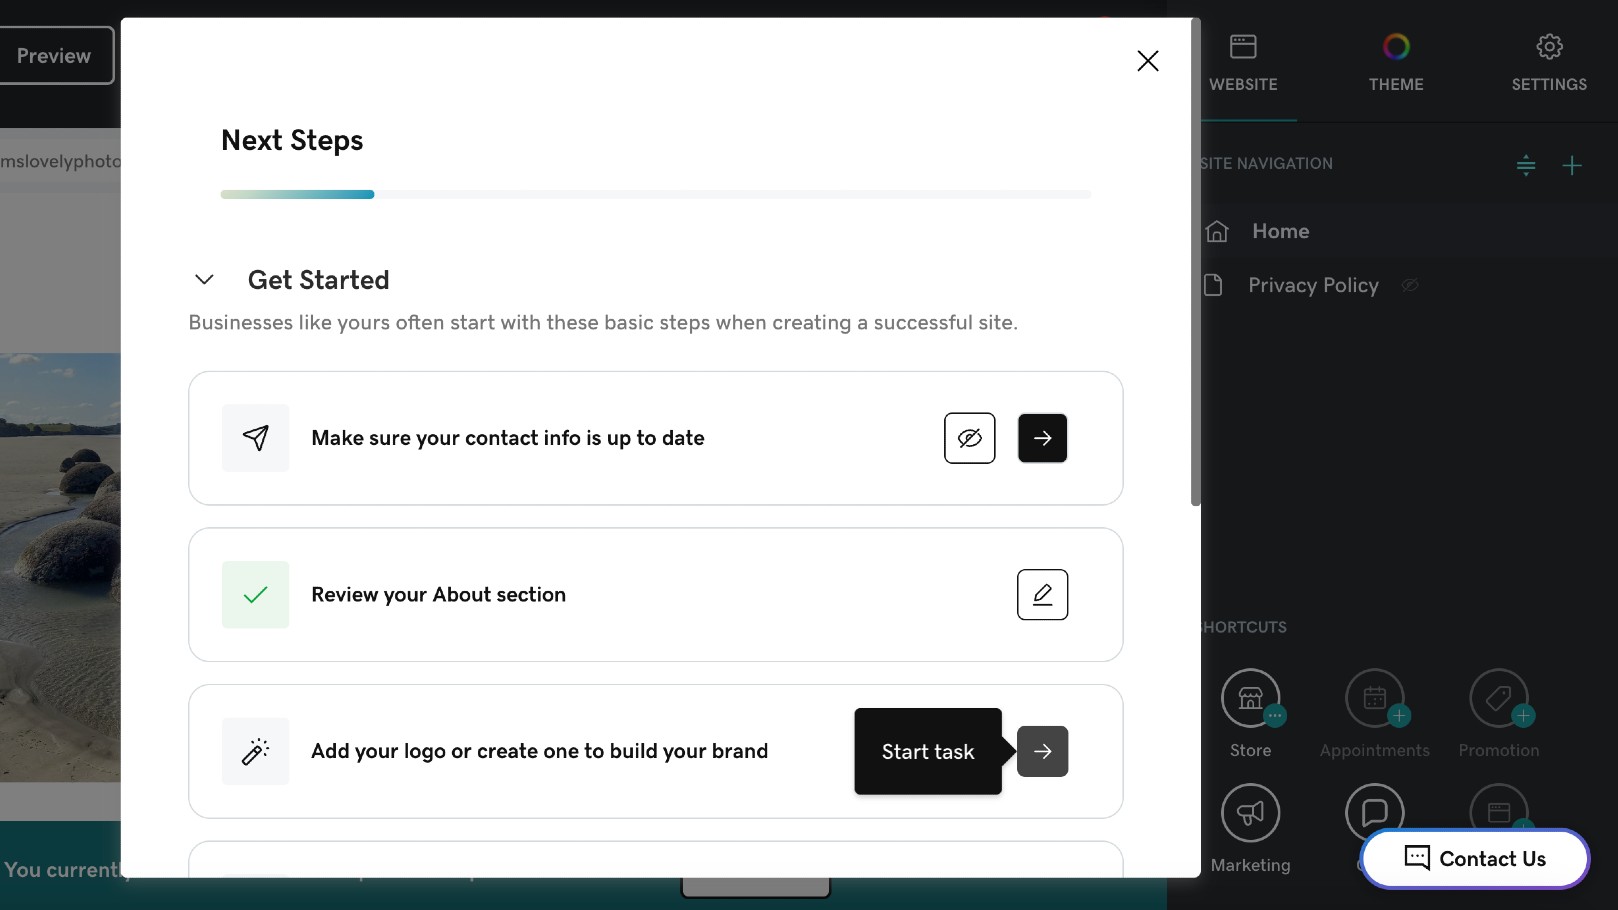Viewport: 1618px width, 910px height.
Task: Open the Contact Us chat button
Action: click(1475, 859)
